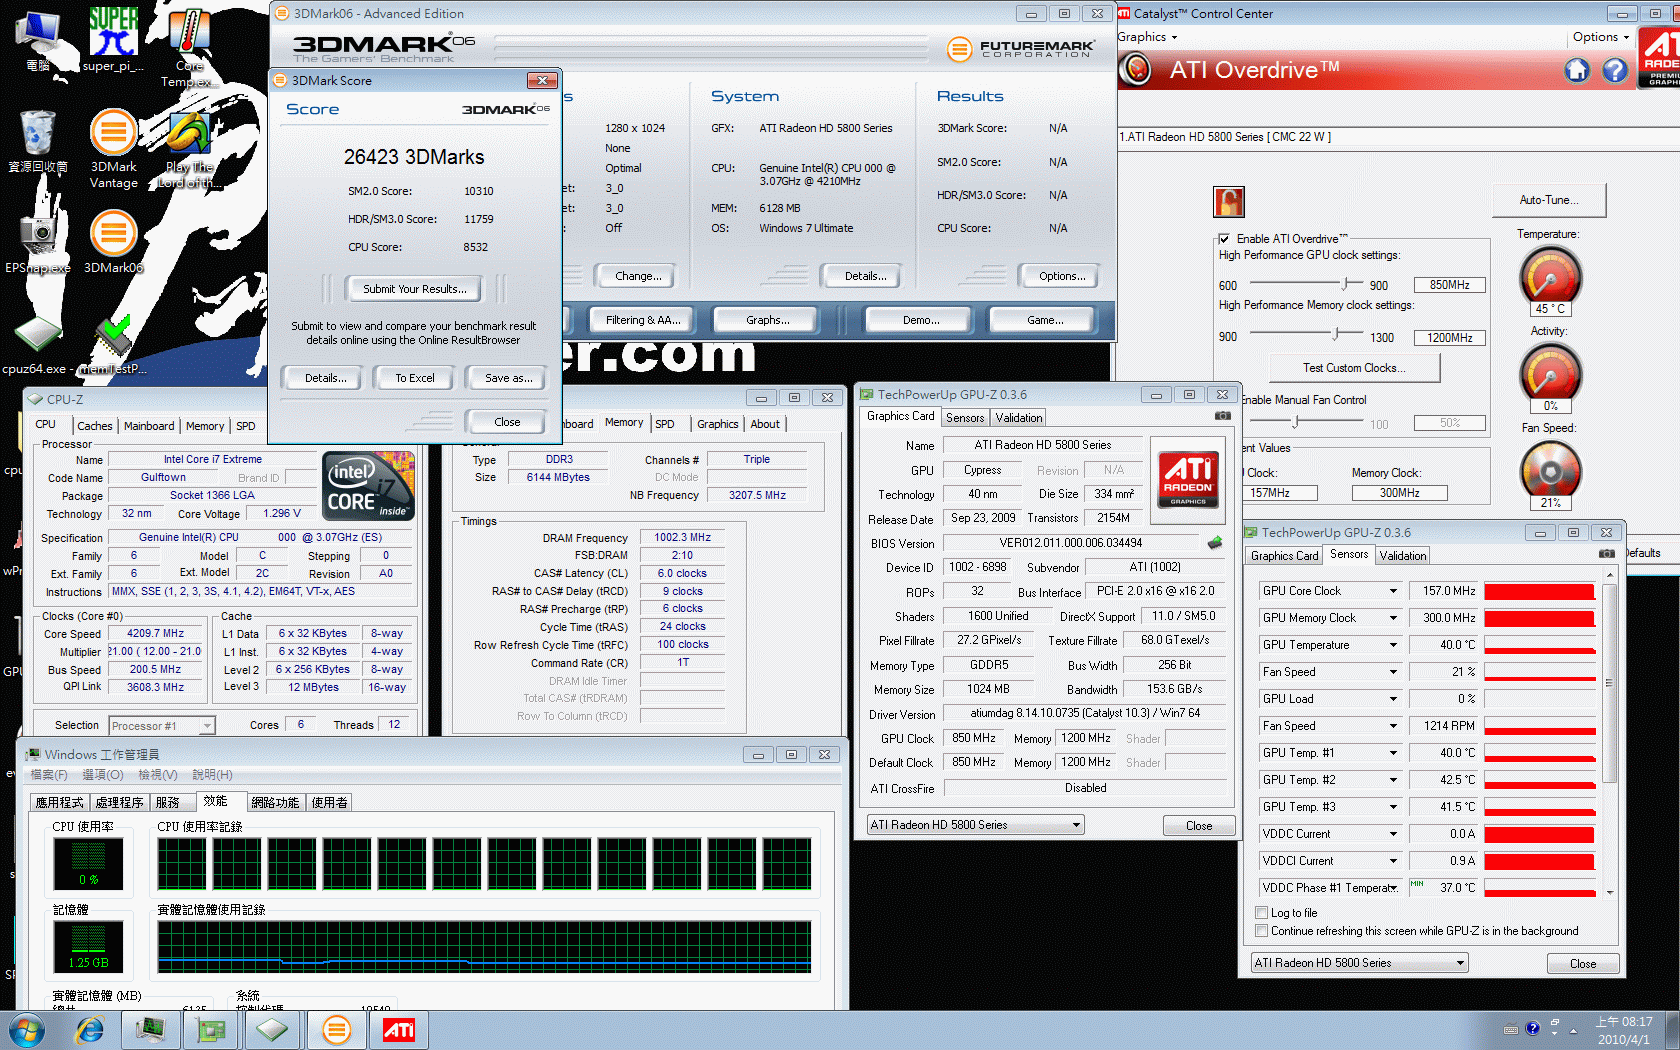Switch to the 3DMark06 taskbar button

(337, 1030)
